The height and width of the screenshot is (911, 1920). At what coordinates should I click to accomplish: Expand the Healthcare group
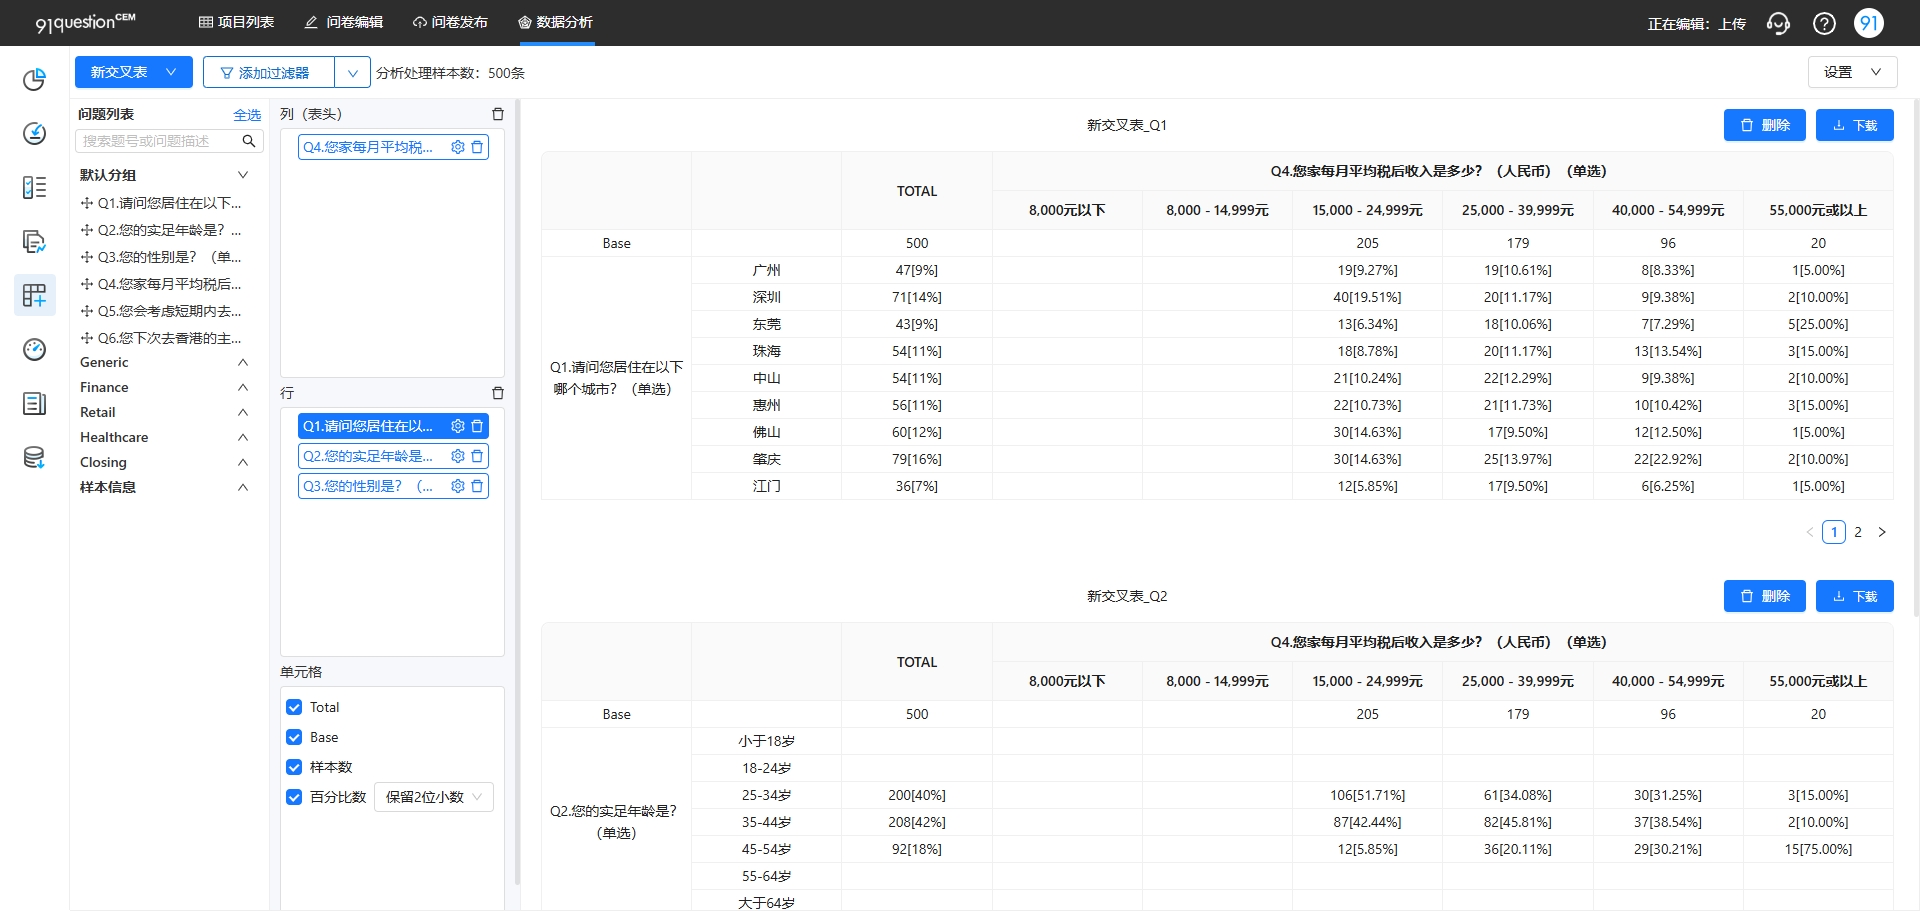point(242,437)
